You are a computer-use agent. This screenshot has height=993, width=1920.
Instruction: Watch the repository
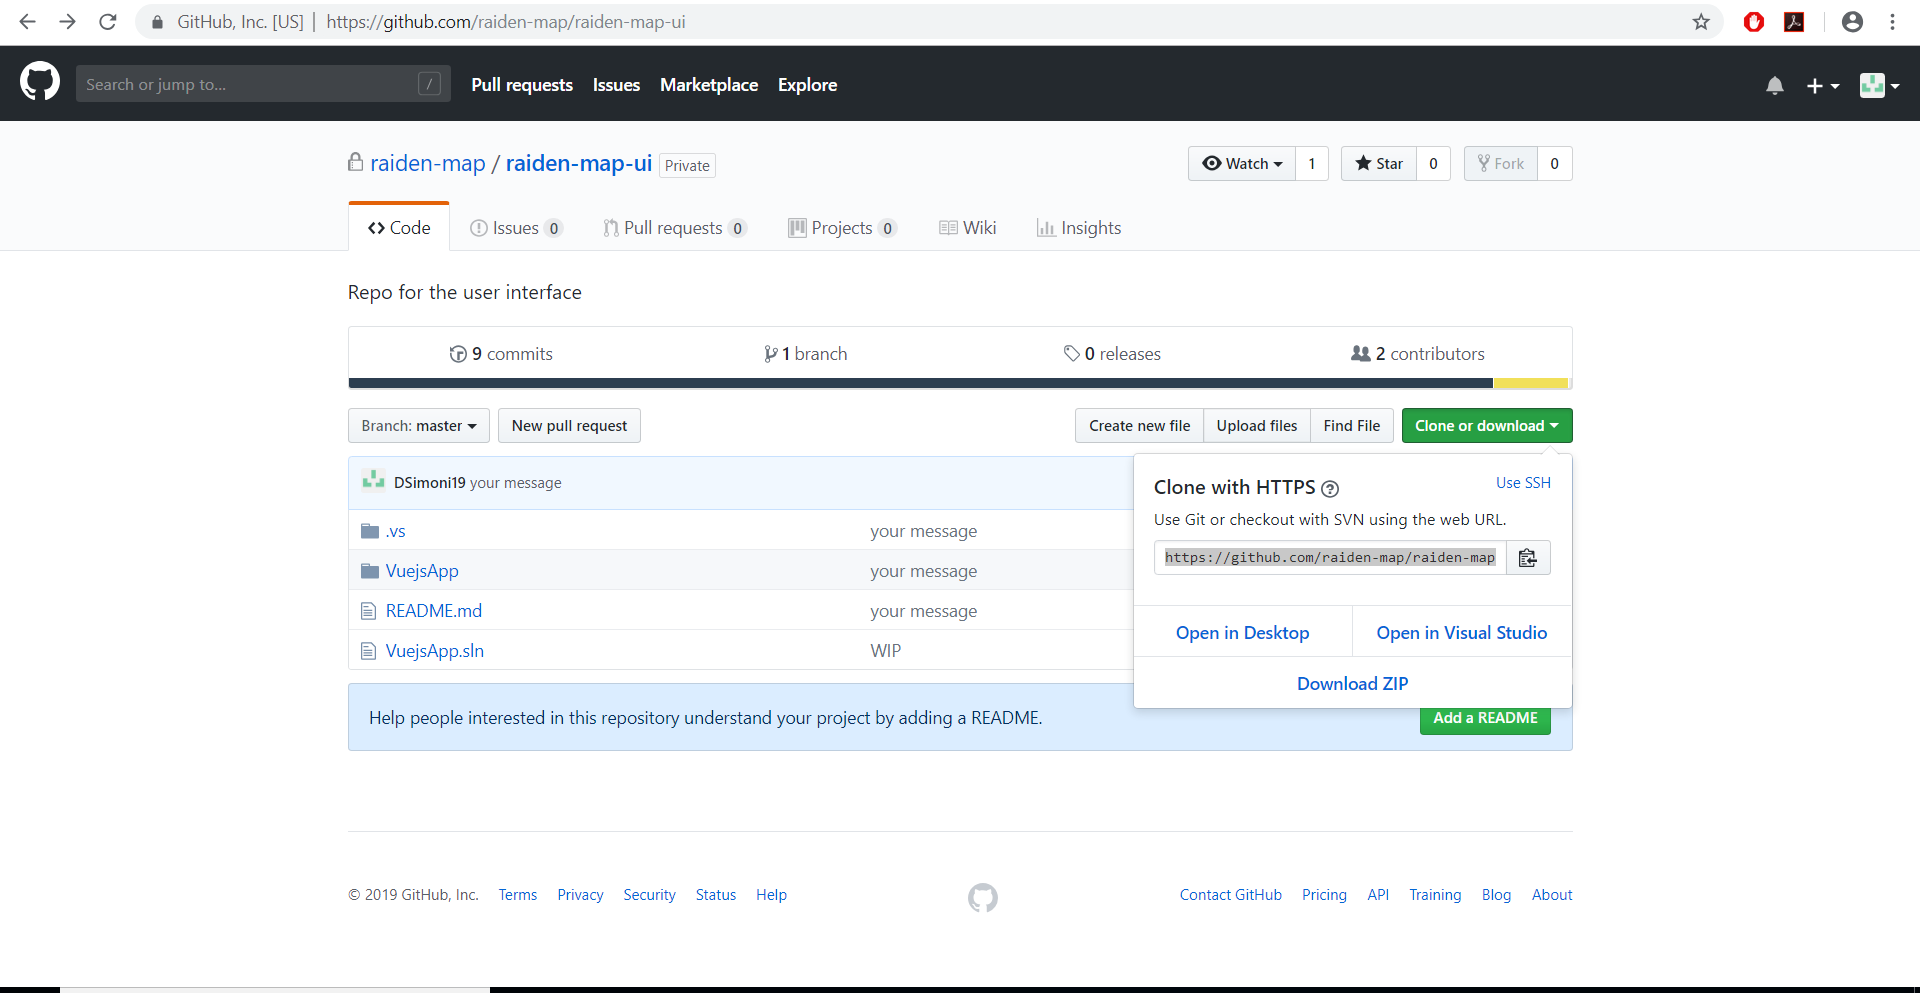coord(1240,163)
